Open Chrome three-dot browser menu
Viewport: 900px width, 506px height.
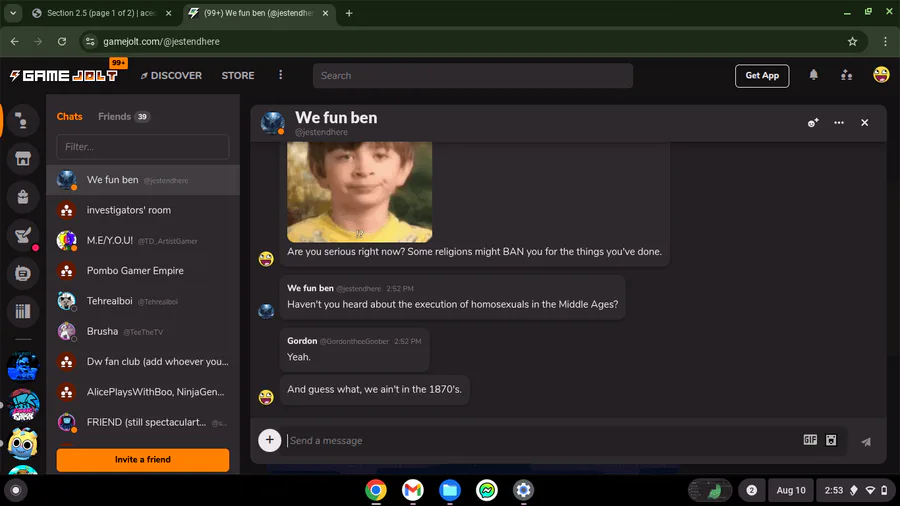pyautogui.click(x=885, y=41)
